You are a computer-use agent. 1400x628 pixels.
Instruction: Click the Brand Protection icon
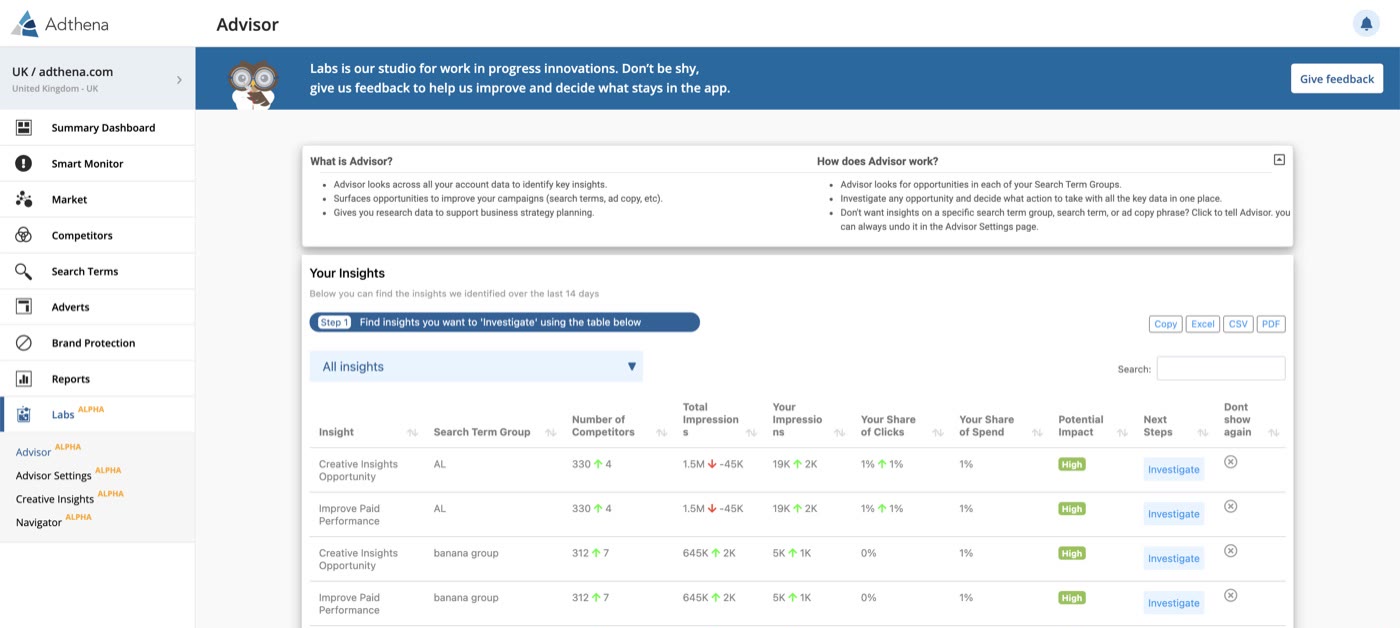coord(24,343)
